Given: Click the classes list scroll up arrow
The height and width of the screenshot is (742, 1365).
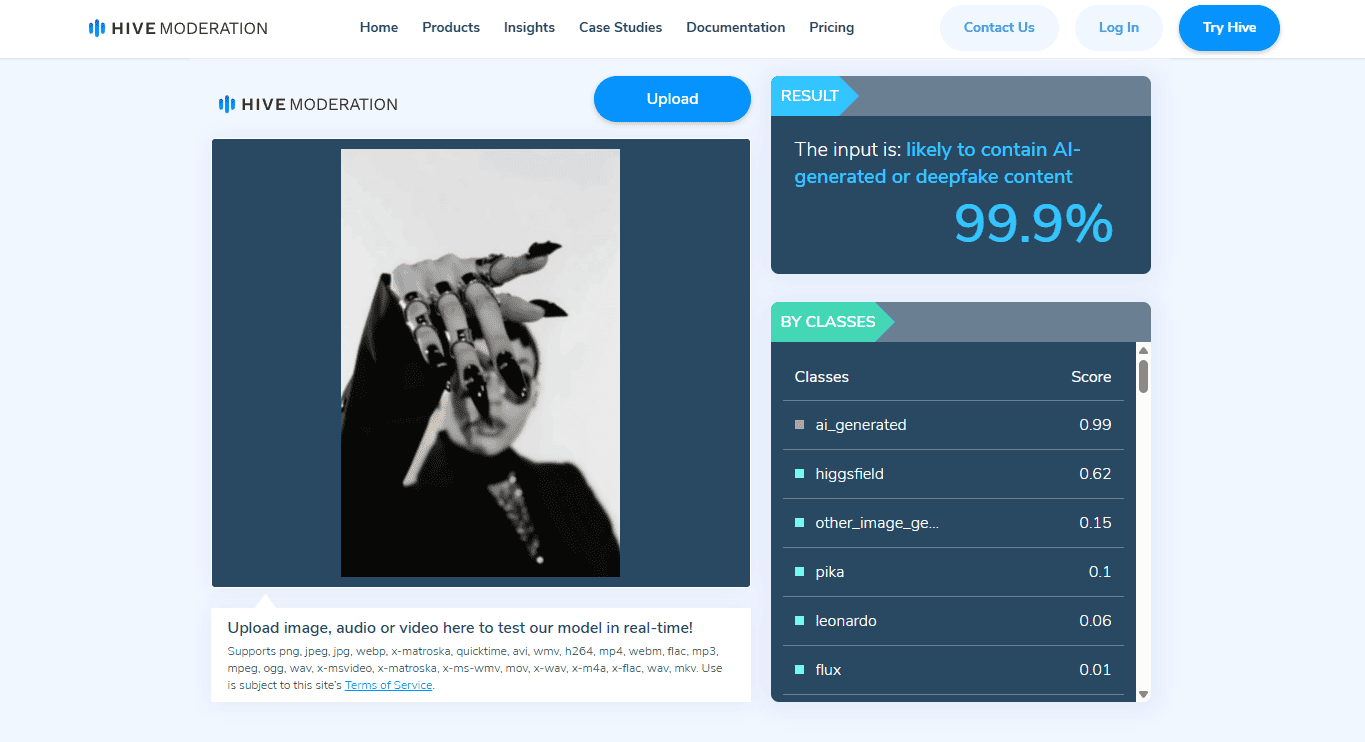Looking at the screenshot, I should (x=1143, y=350).
